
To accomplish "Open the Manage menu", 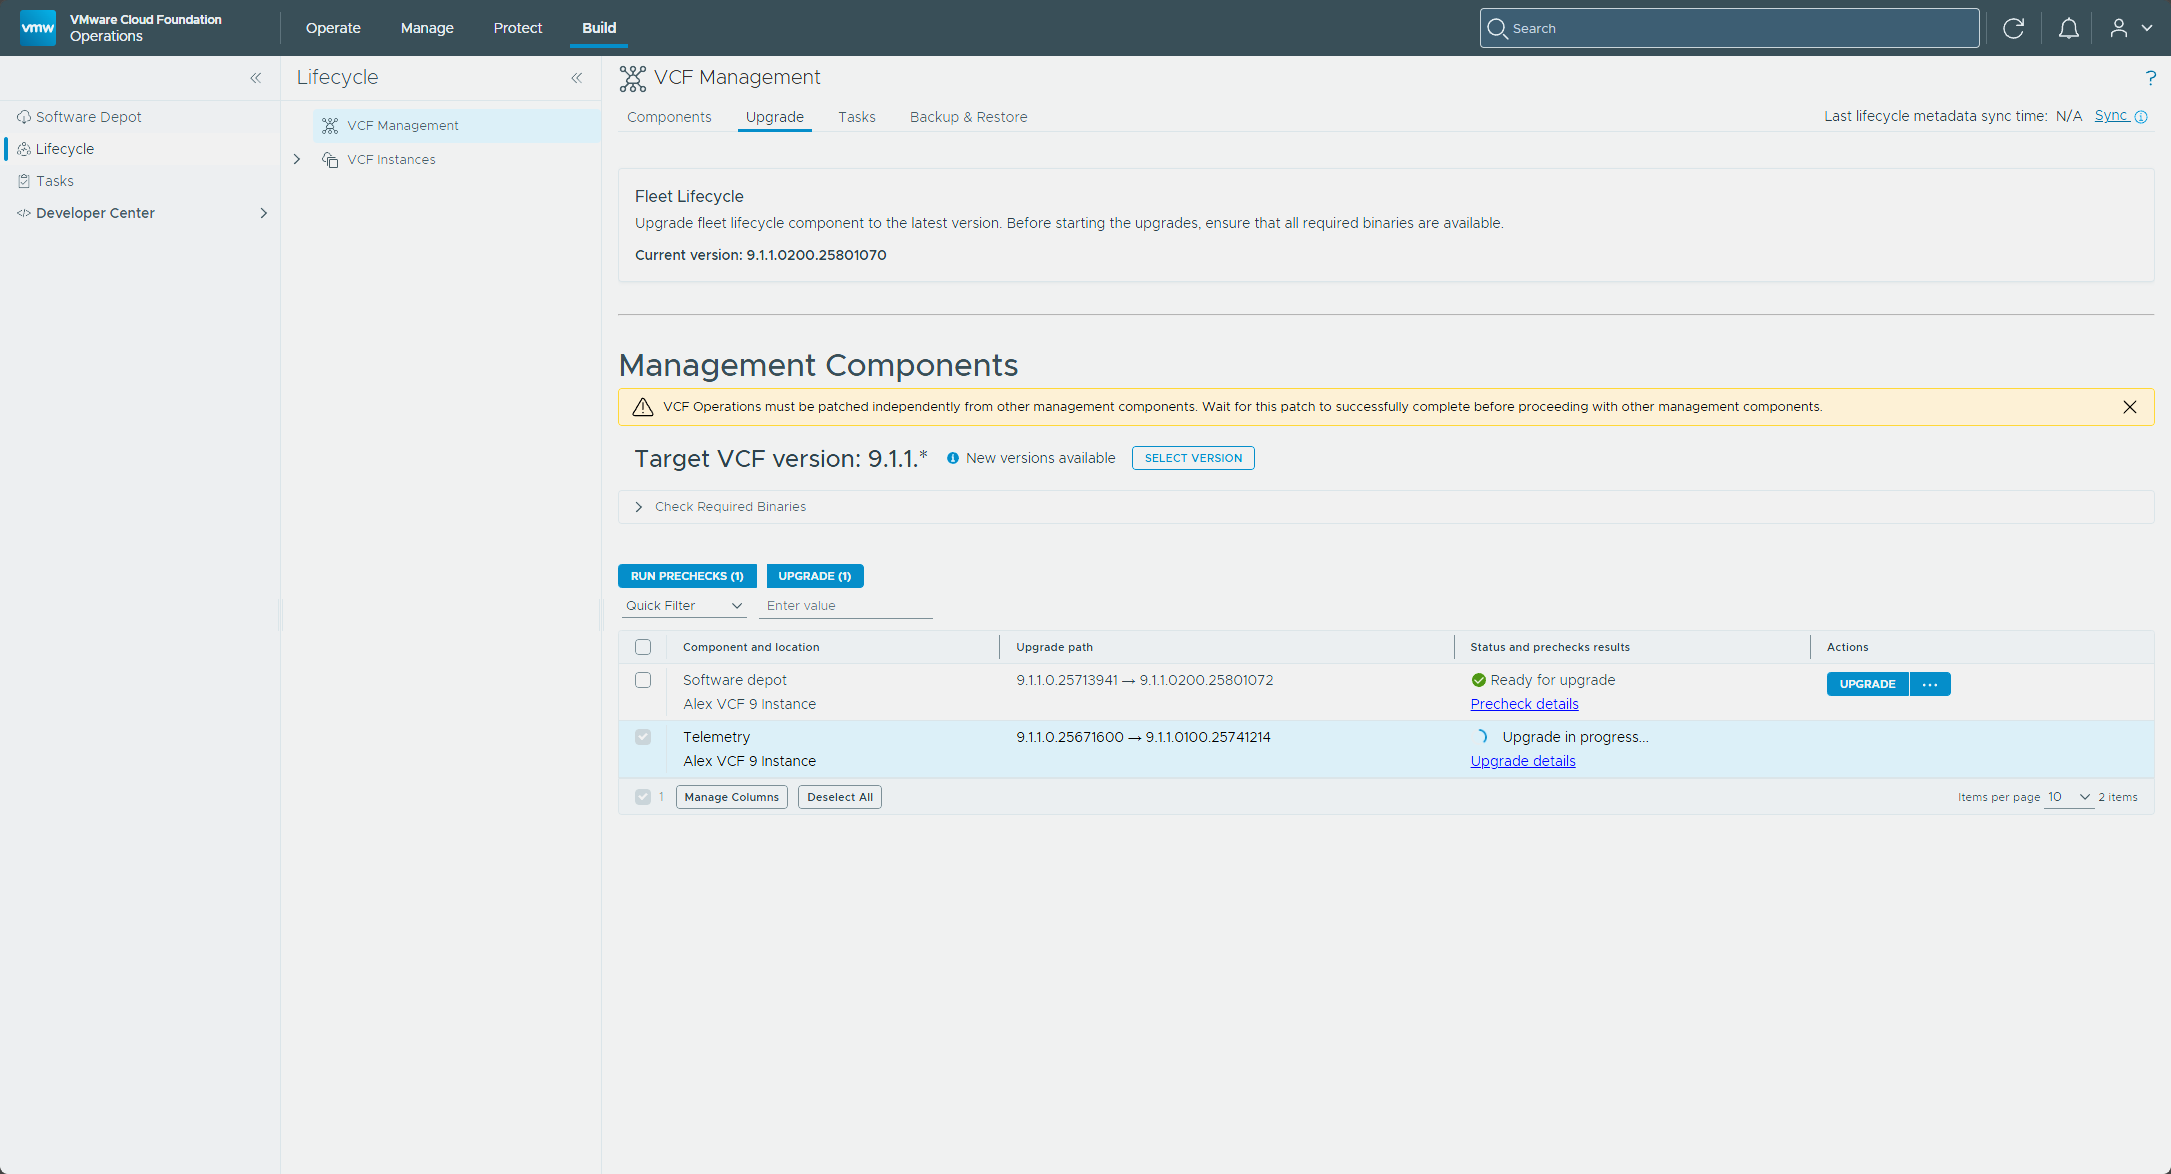I will pos(427,28).
